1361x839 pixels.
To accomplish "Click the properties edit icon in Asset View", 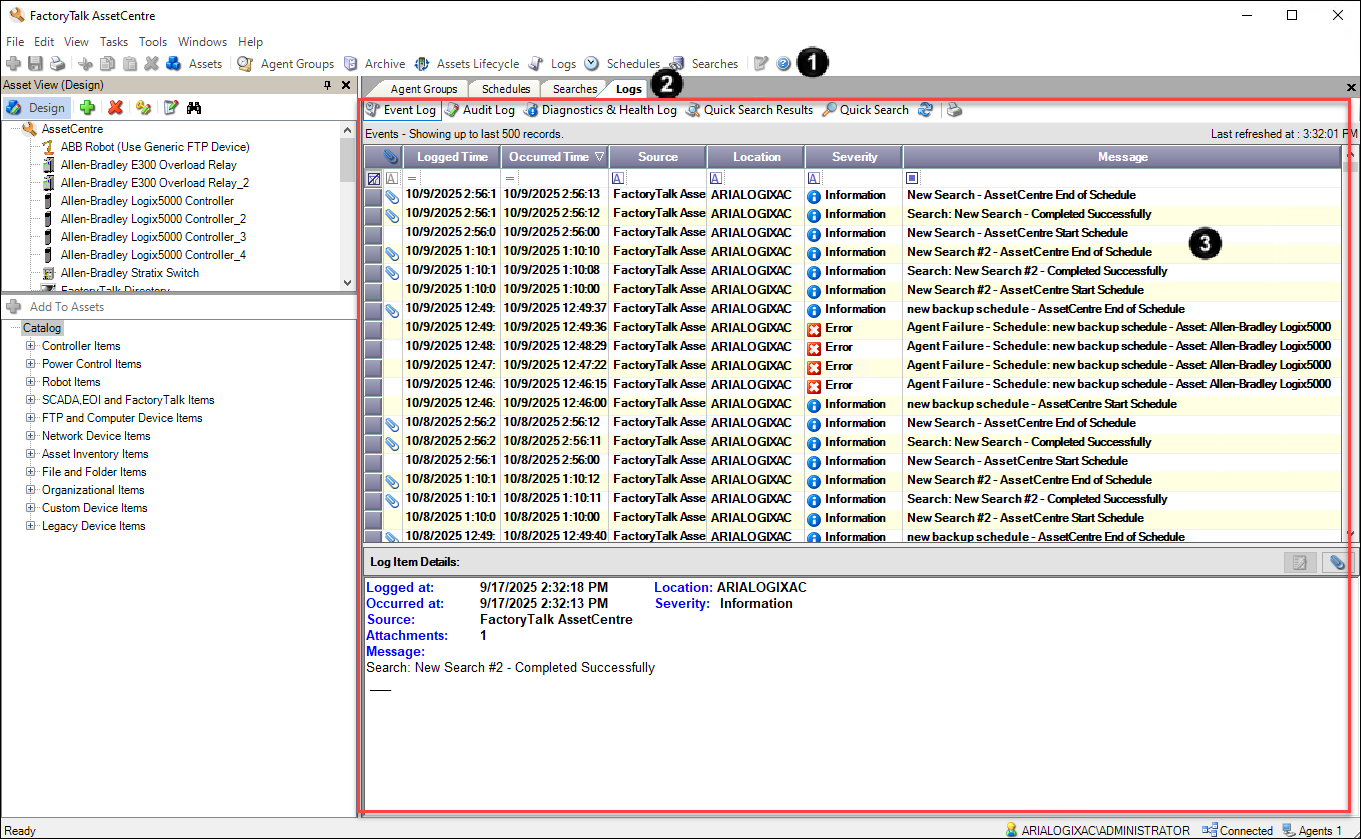I will pyautogui.click(x=171, y=108).
